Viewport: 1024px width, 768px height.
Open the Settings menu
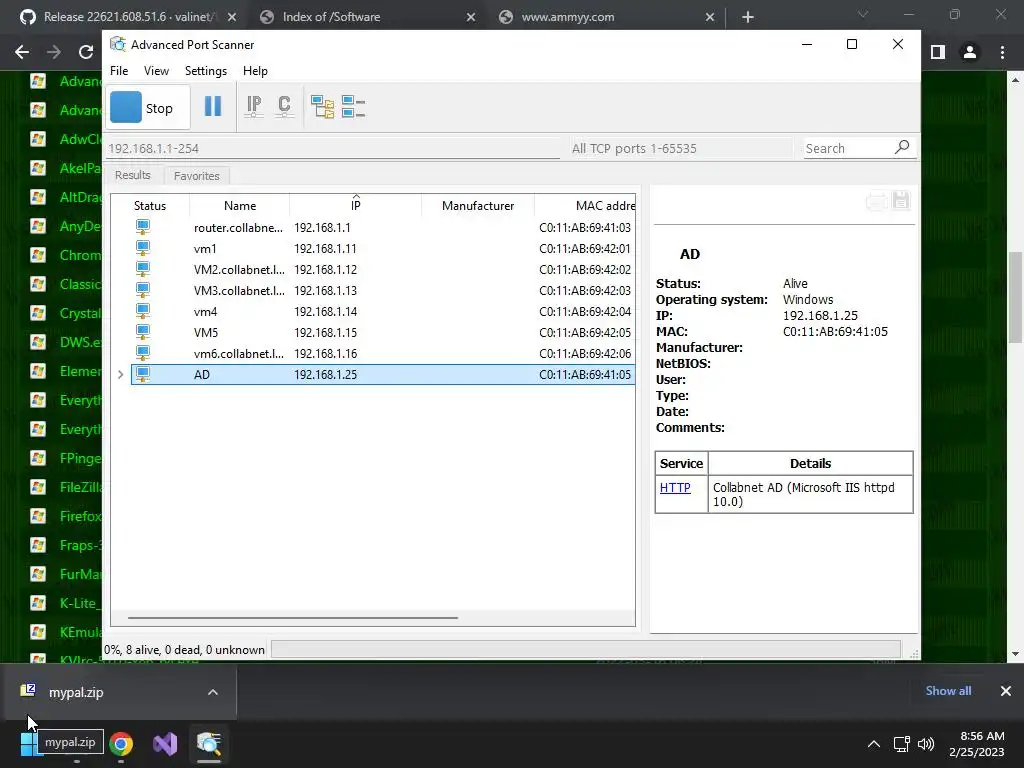pos(206,71)
